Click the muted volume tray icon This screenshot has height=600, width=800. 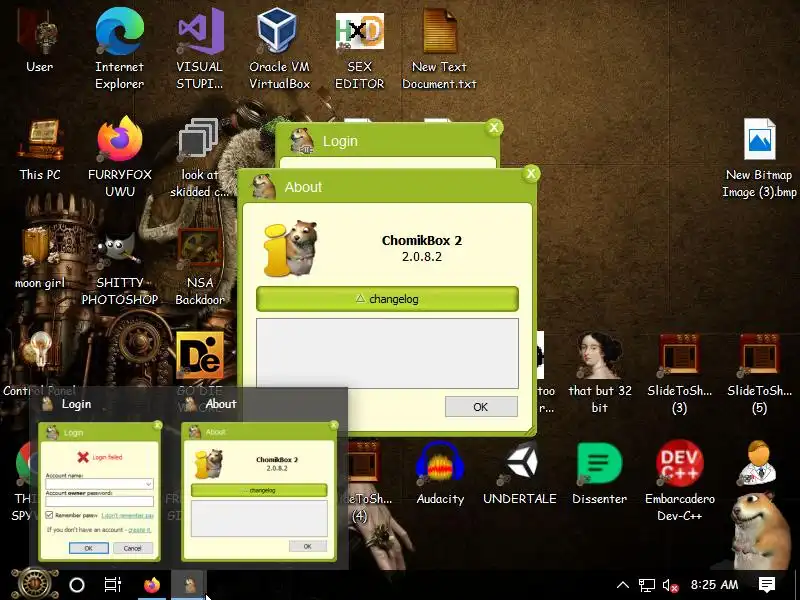(670, 585)
